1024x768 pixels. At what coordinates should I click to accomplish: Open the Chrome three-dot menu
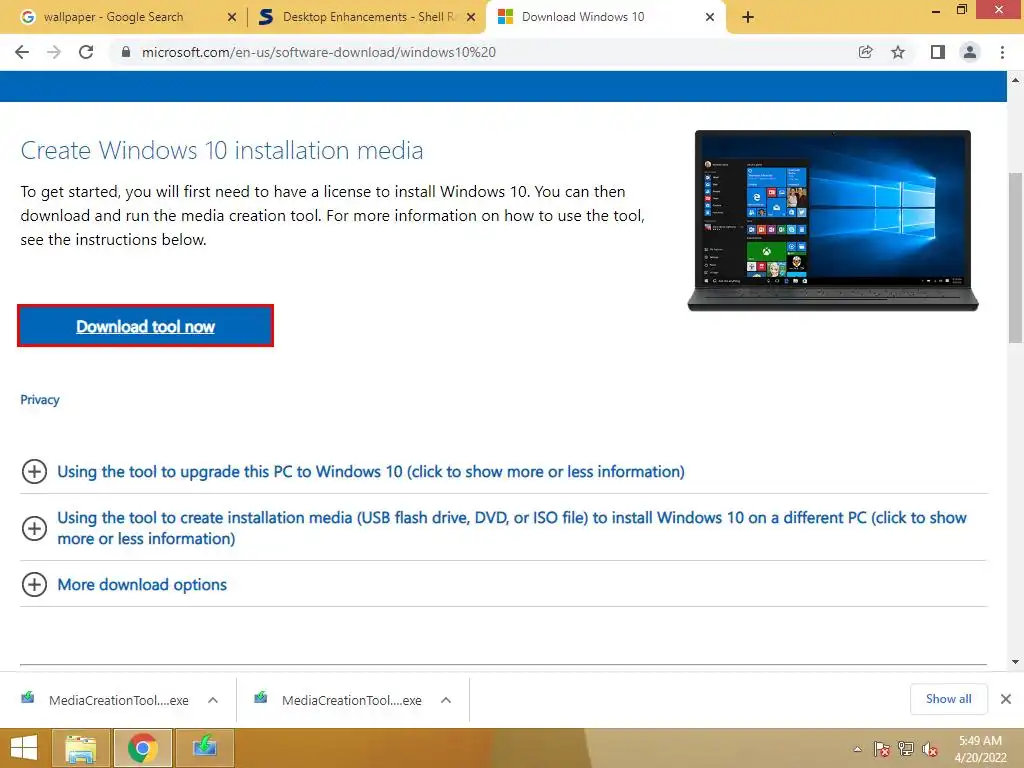coord(1002,52)
